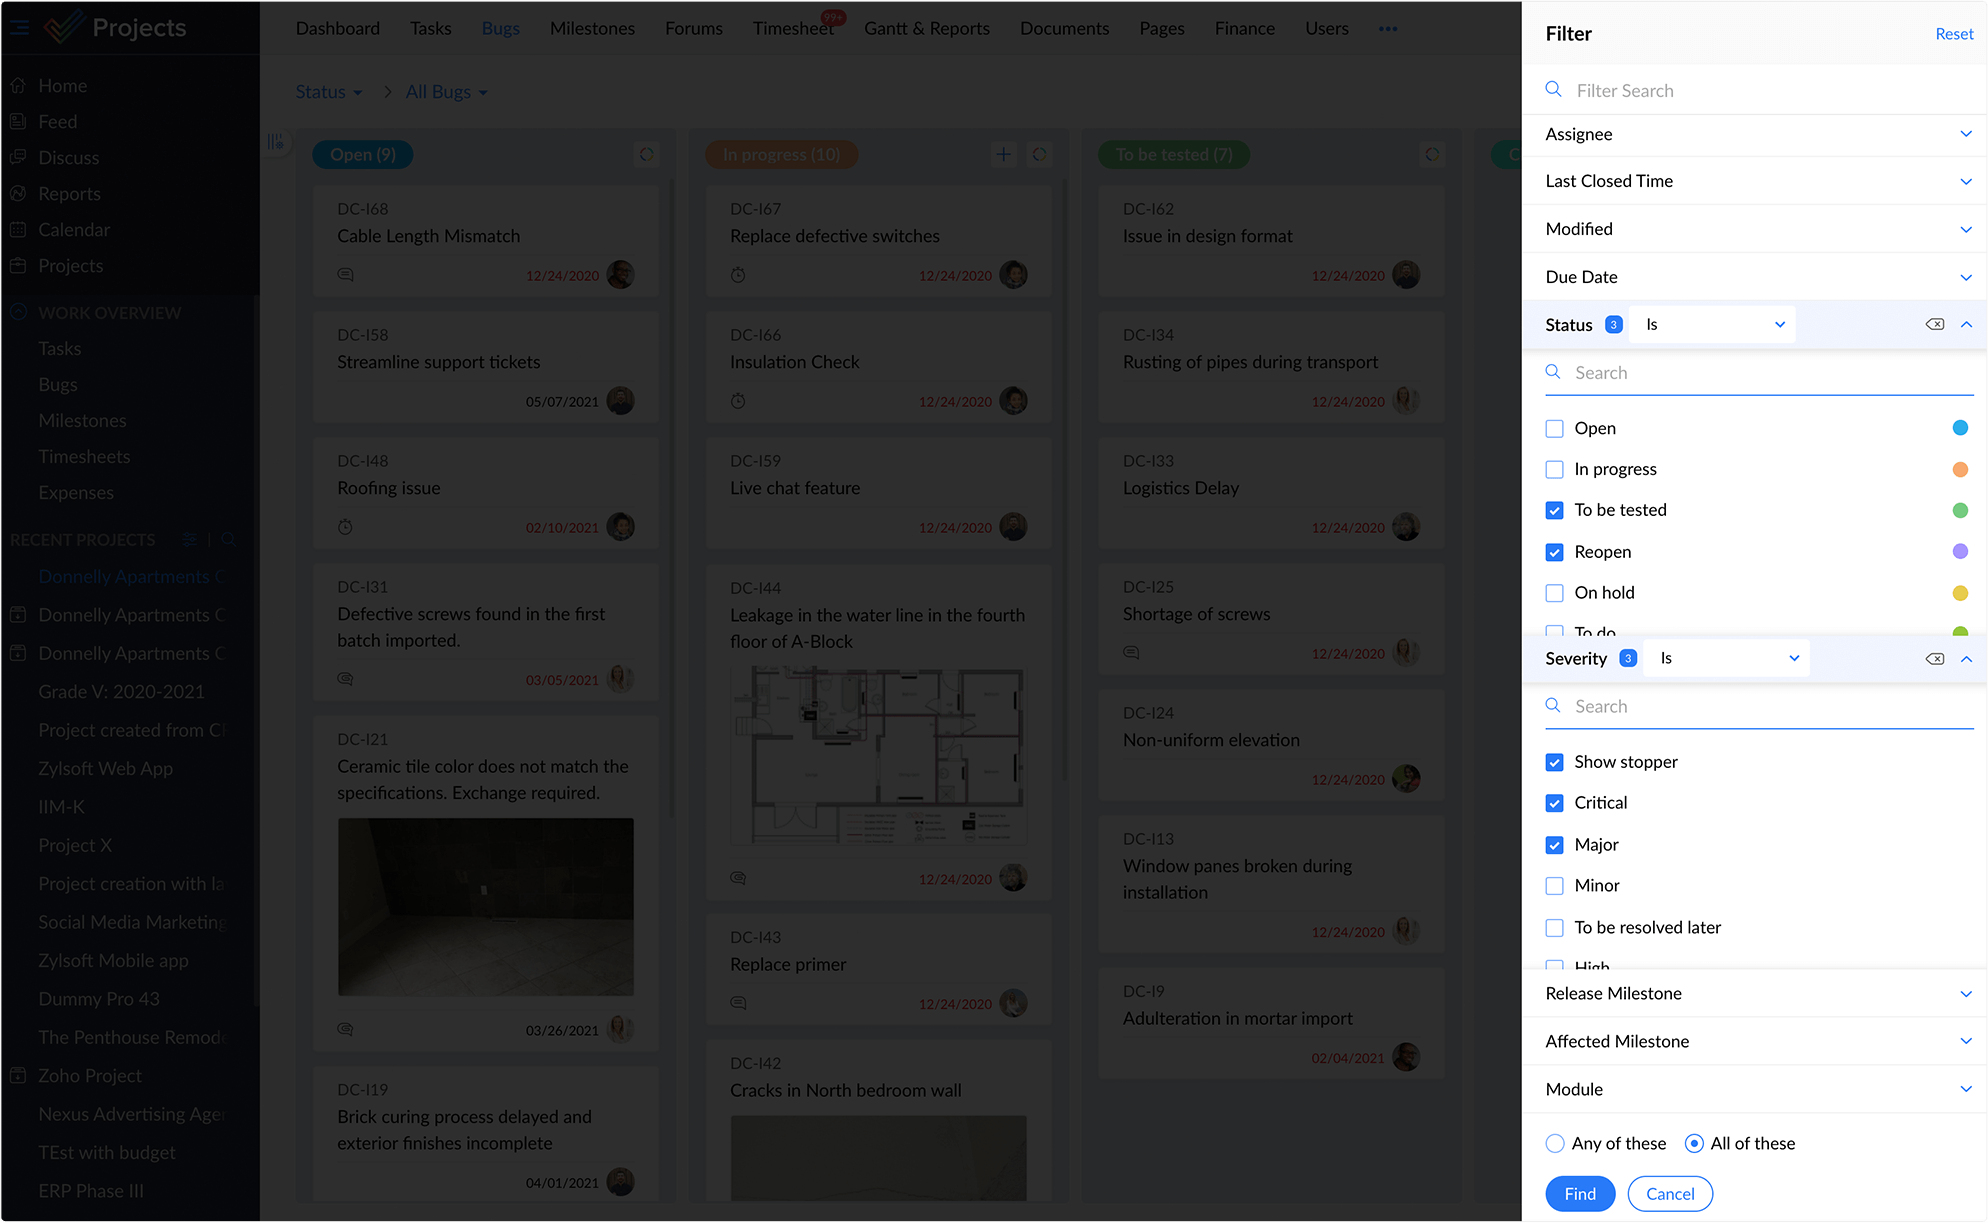Clear the Status filter selection icon
This screenshot has width=1988, height=1223.
click(1935, 324)
